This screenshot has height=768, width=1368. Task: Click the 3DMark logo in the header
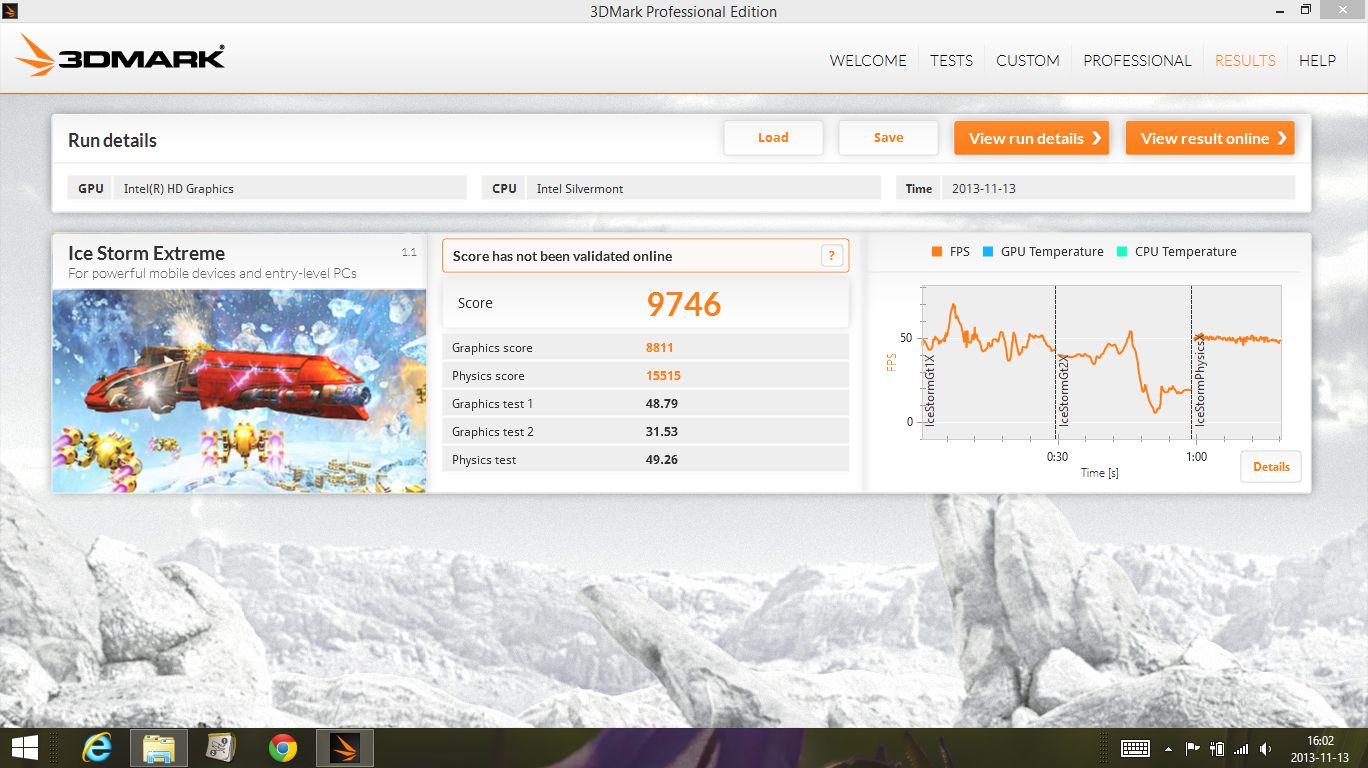[x=120, y=56]
